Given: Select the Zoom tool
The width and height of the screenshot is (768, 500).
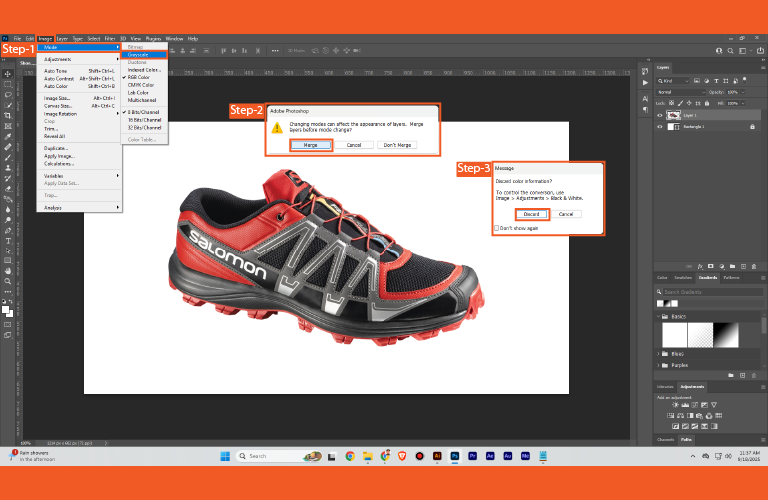Looking at the screenshot, I should pyautogui.click(x=8, y=283).
